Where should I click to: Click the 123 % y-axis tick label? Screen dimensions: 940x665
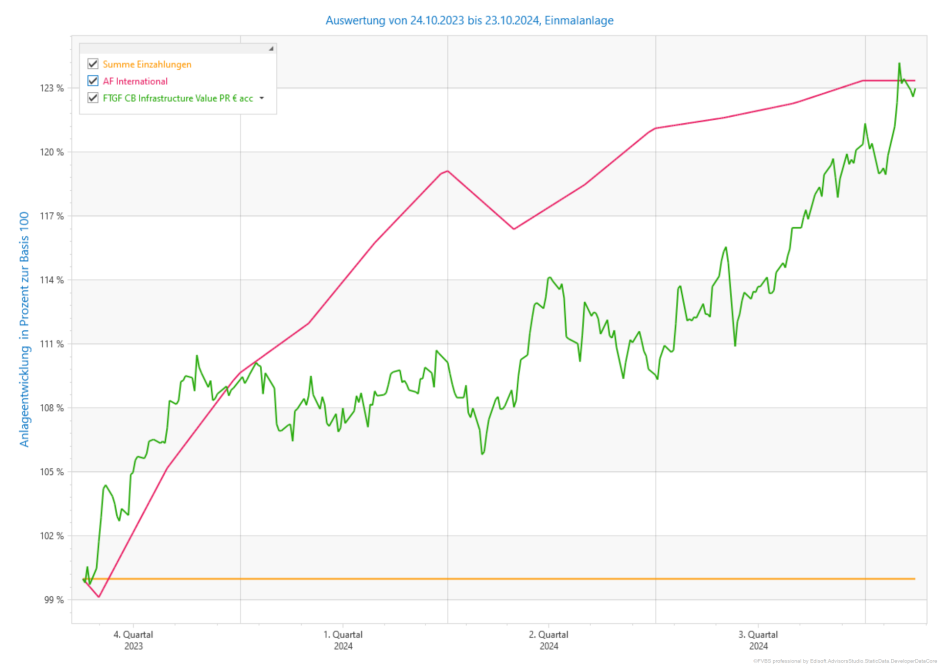pyautogui.click(x=51, y=88)
